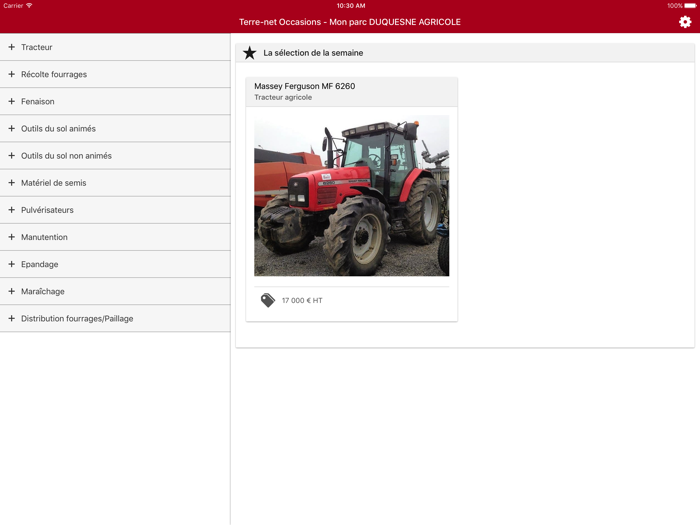This screenshot has width=700, height=525.
Task: Expand Fenaison with its plus icon
Action: click(x=12, y=101)
